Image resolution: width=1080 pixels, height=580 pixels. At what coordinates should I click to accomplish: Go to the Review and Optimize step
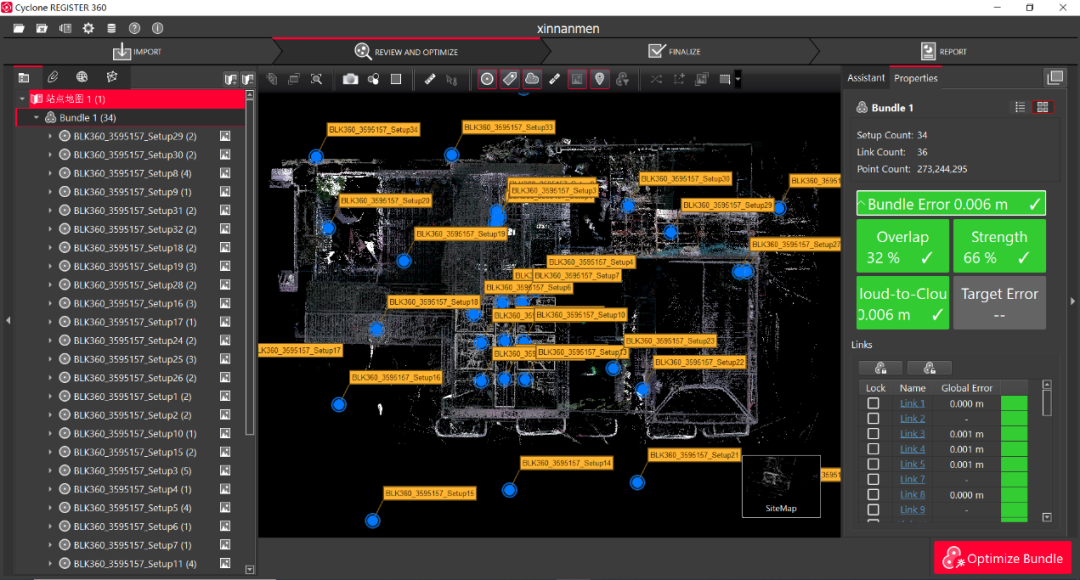click(x=406, y=52)
